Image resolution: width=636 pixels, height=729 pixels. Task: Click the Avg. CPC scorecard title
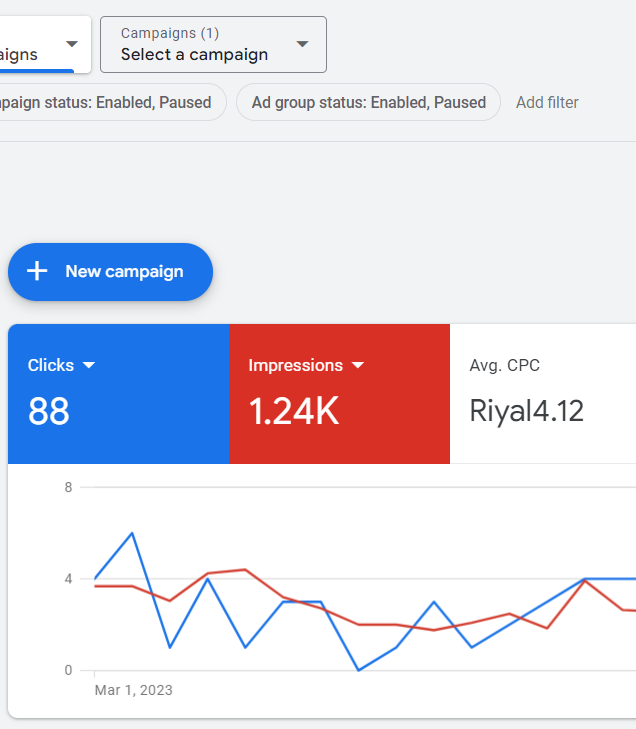pyautogui.click(x=504, y=366)
